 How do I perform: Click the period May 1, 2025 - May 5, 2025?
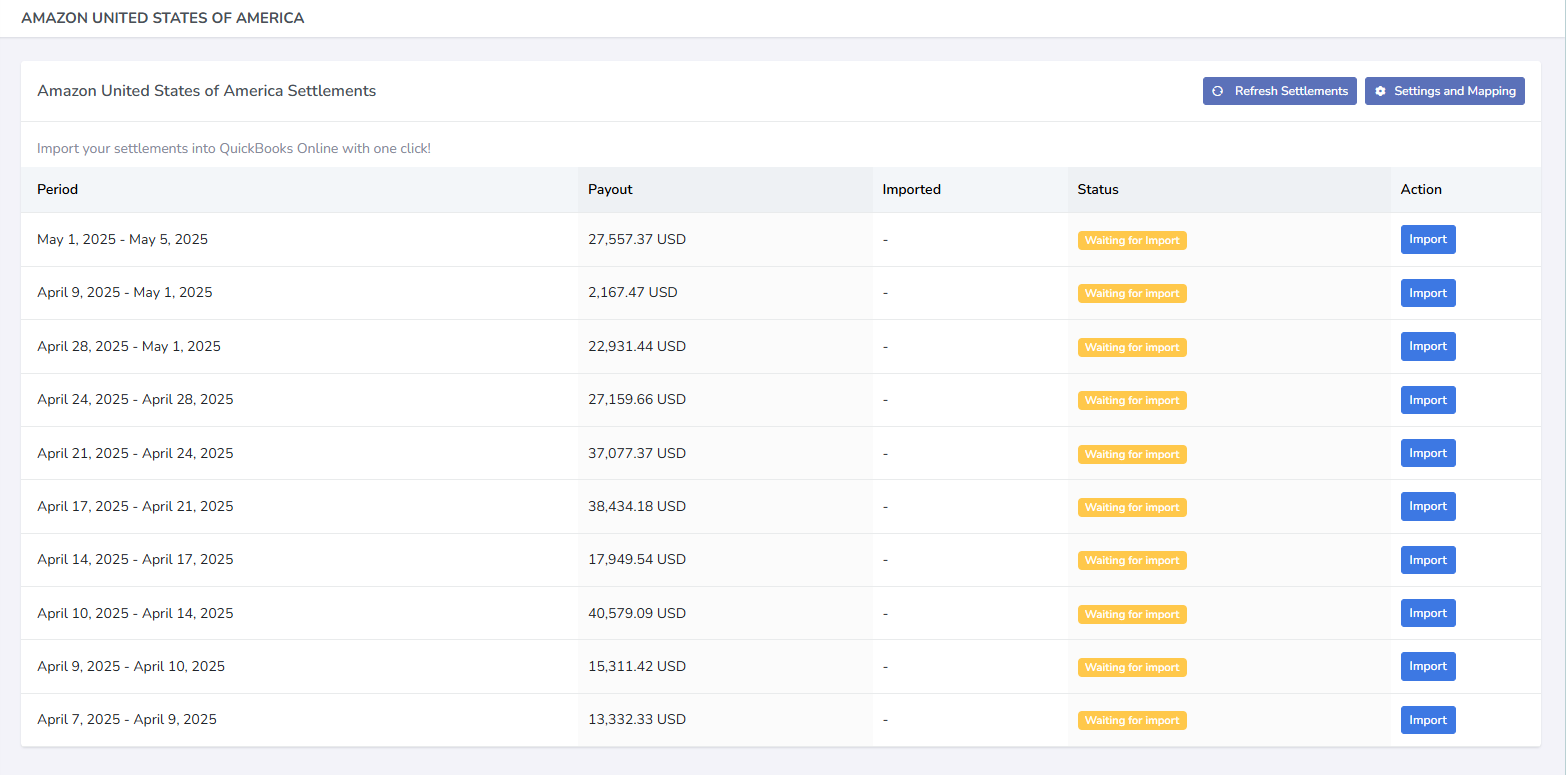tap(122, 240)
